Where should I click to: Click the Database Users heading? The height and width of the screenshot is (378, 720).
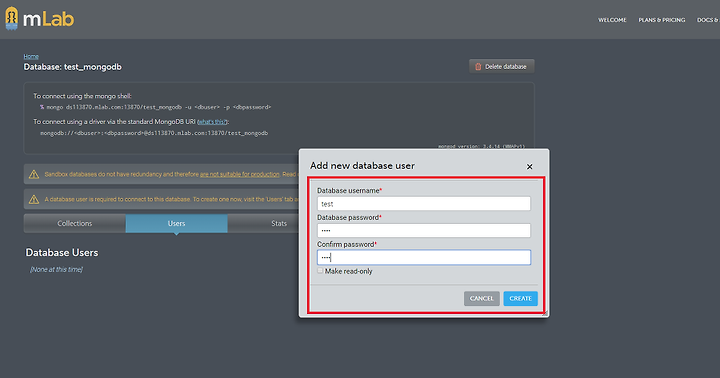[x=62, y=253]
